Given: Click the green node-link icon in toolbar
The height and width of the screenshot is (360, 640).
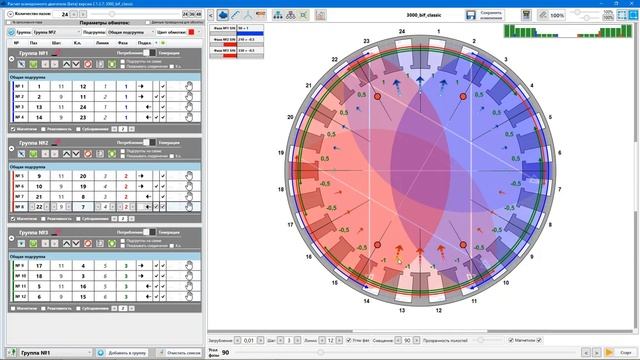Looking at the screenshot, I should [303, 15].
